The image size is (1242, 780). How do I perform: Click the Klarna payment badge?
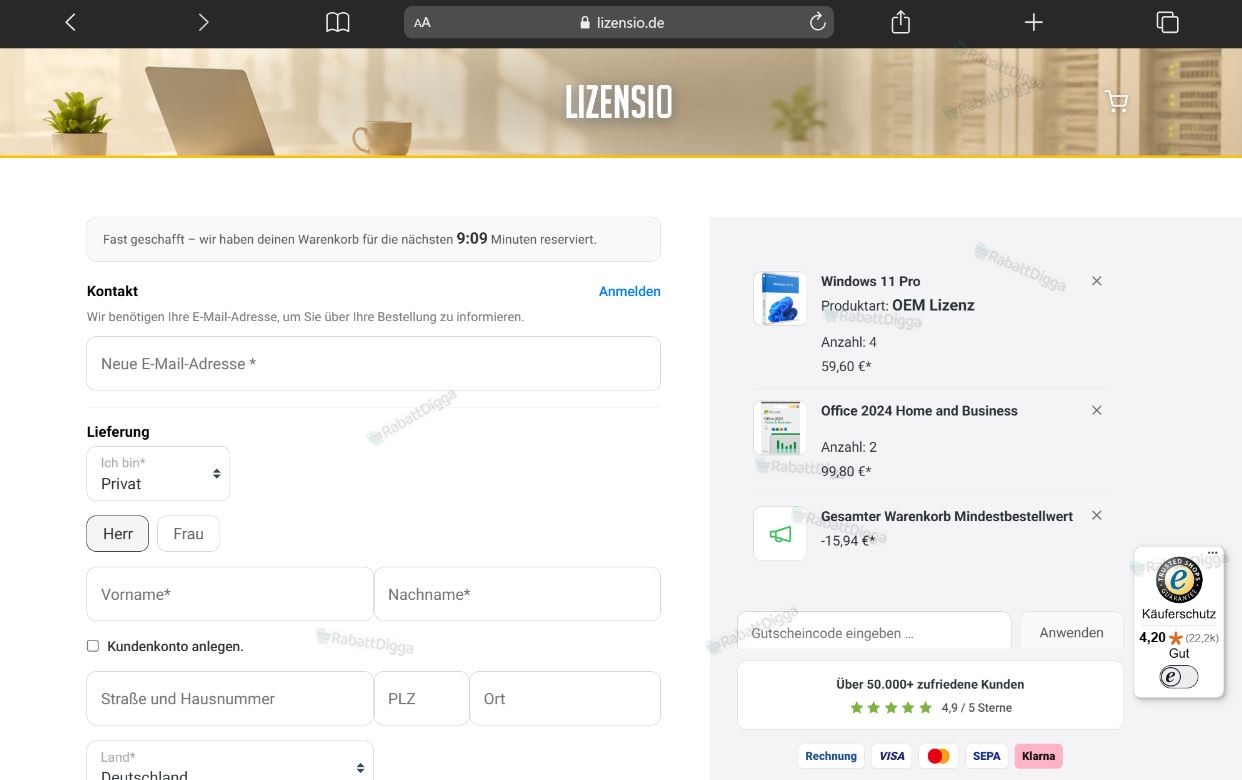pyautogui.click(x=1038, y=756)
